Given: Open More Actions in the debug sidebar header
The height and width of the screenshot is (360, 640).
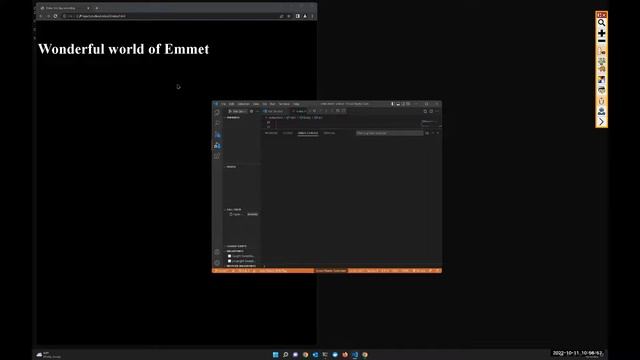Looking at the screenshot, I should (x=257, y=111).
